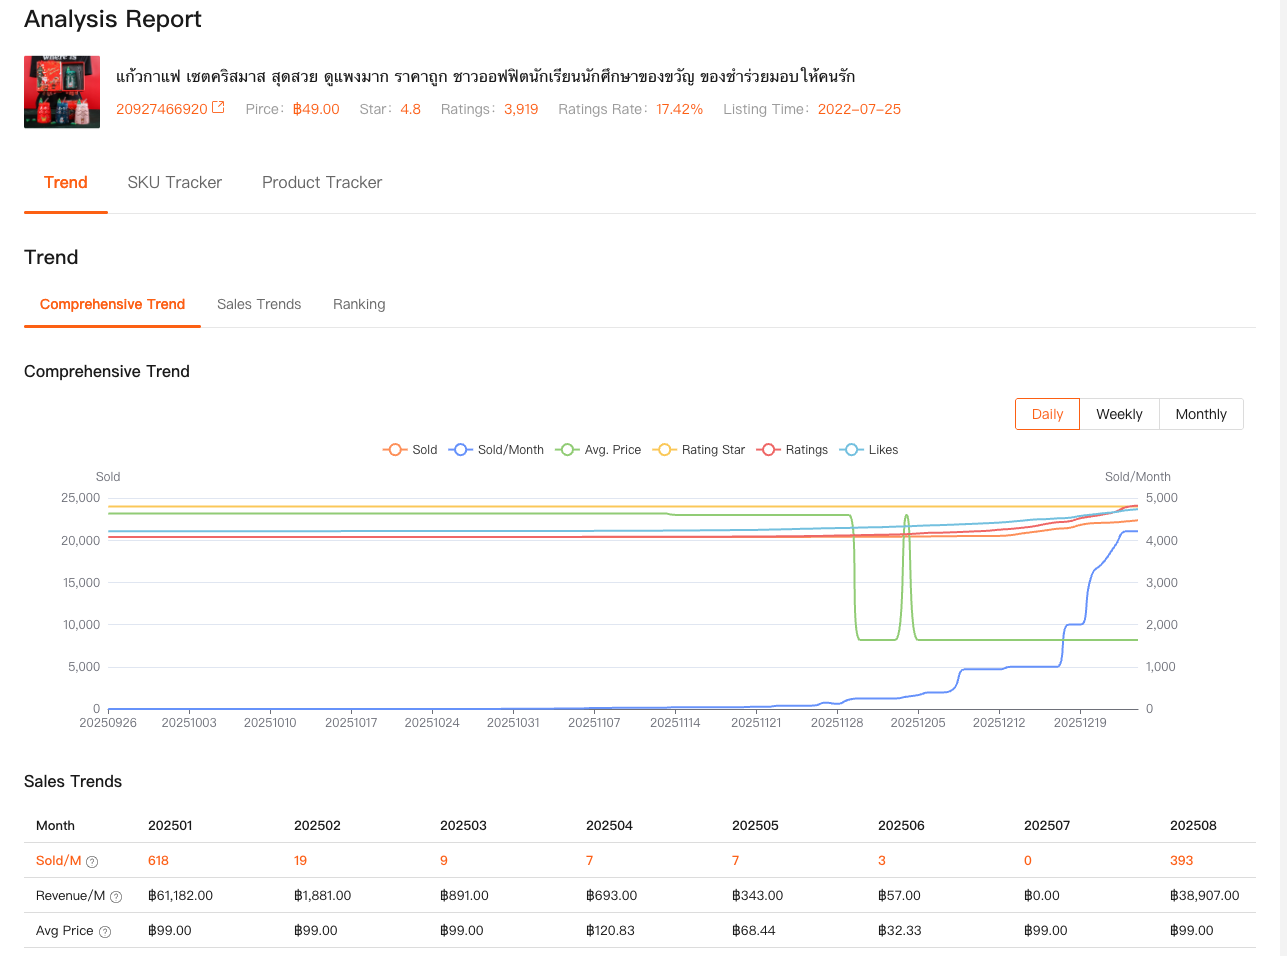The image size is (1287, 956).
Task: Select the Monthly chart view
Action: (1200, 414)
